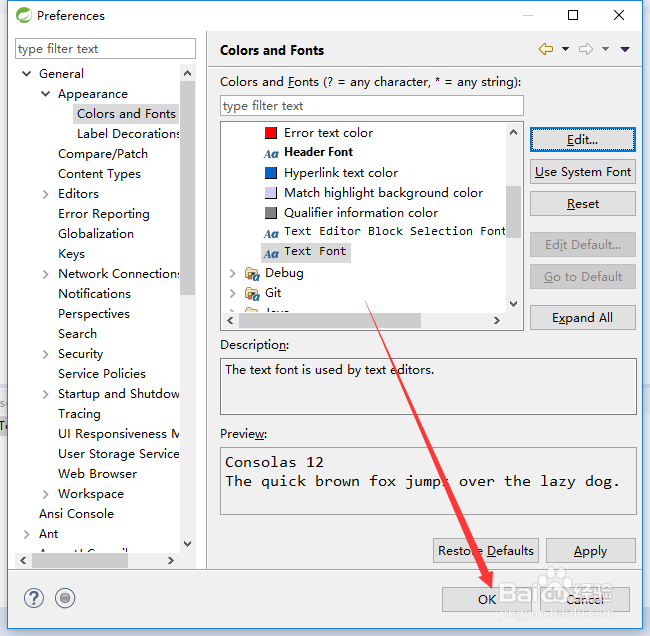This screenshot has height=636, width=650.
Task: Click font list scroll down arrow
Action: (x=513, y=303)
